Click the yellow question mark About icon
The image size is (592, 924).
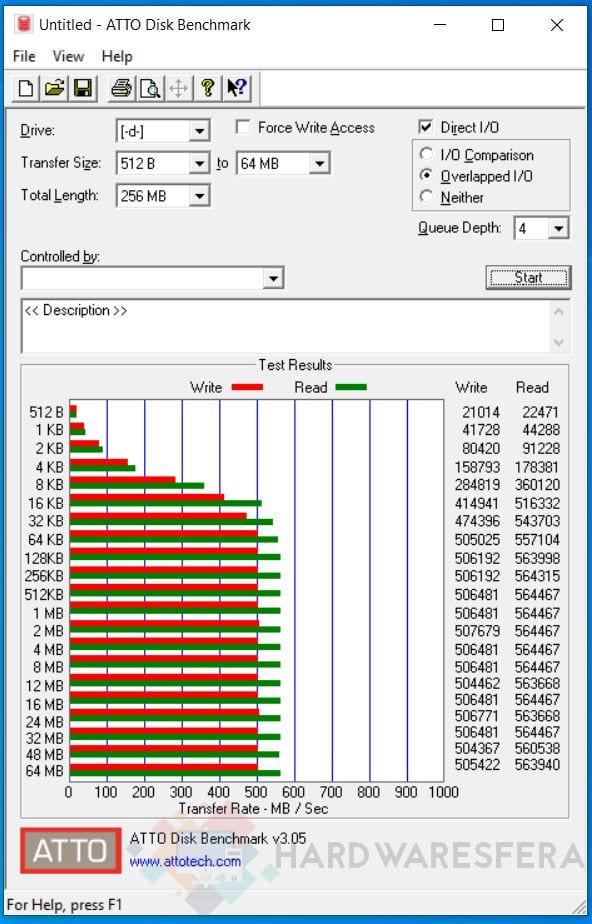click(x=207, y=88)
